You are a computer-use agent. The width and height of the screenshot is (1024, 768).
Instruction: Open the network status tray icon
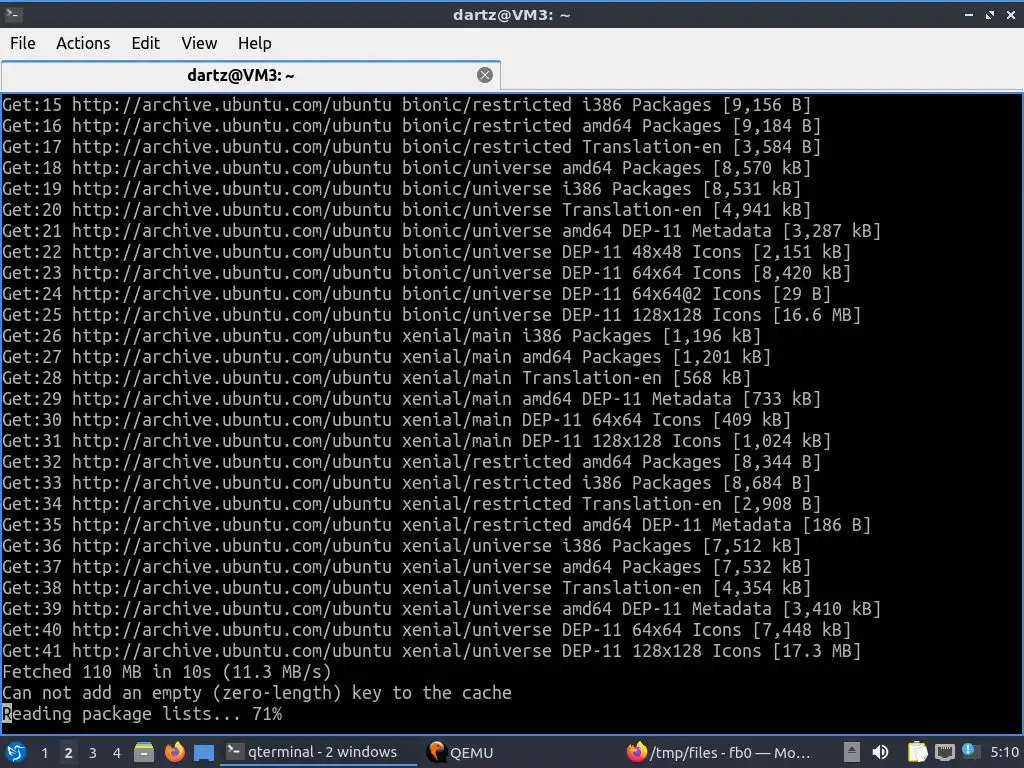[944, 752]
